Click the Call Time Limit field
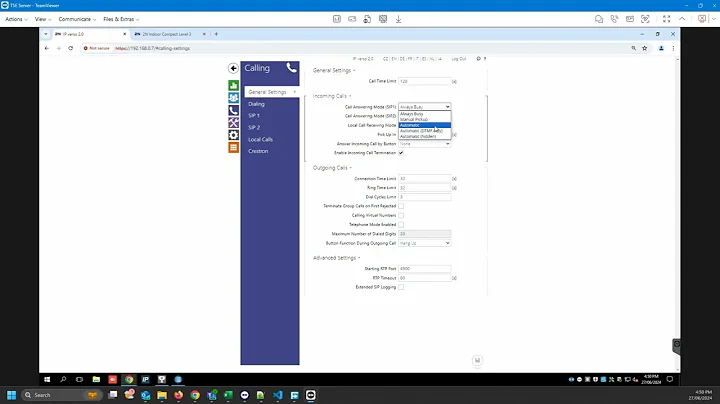This screenshot has width=720, height=404. [x=424, y=81]
